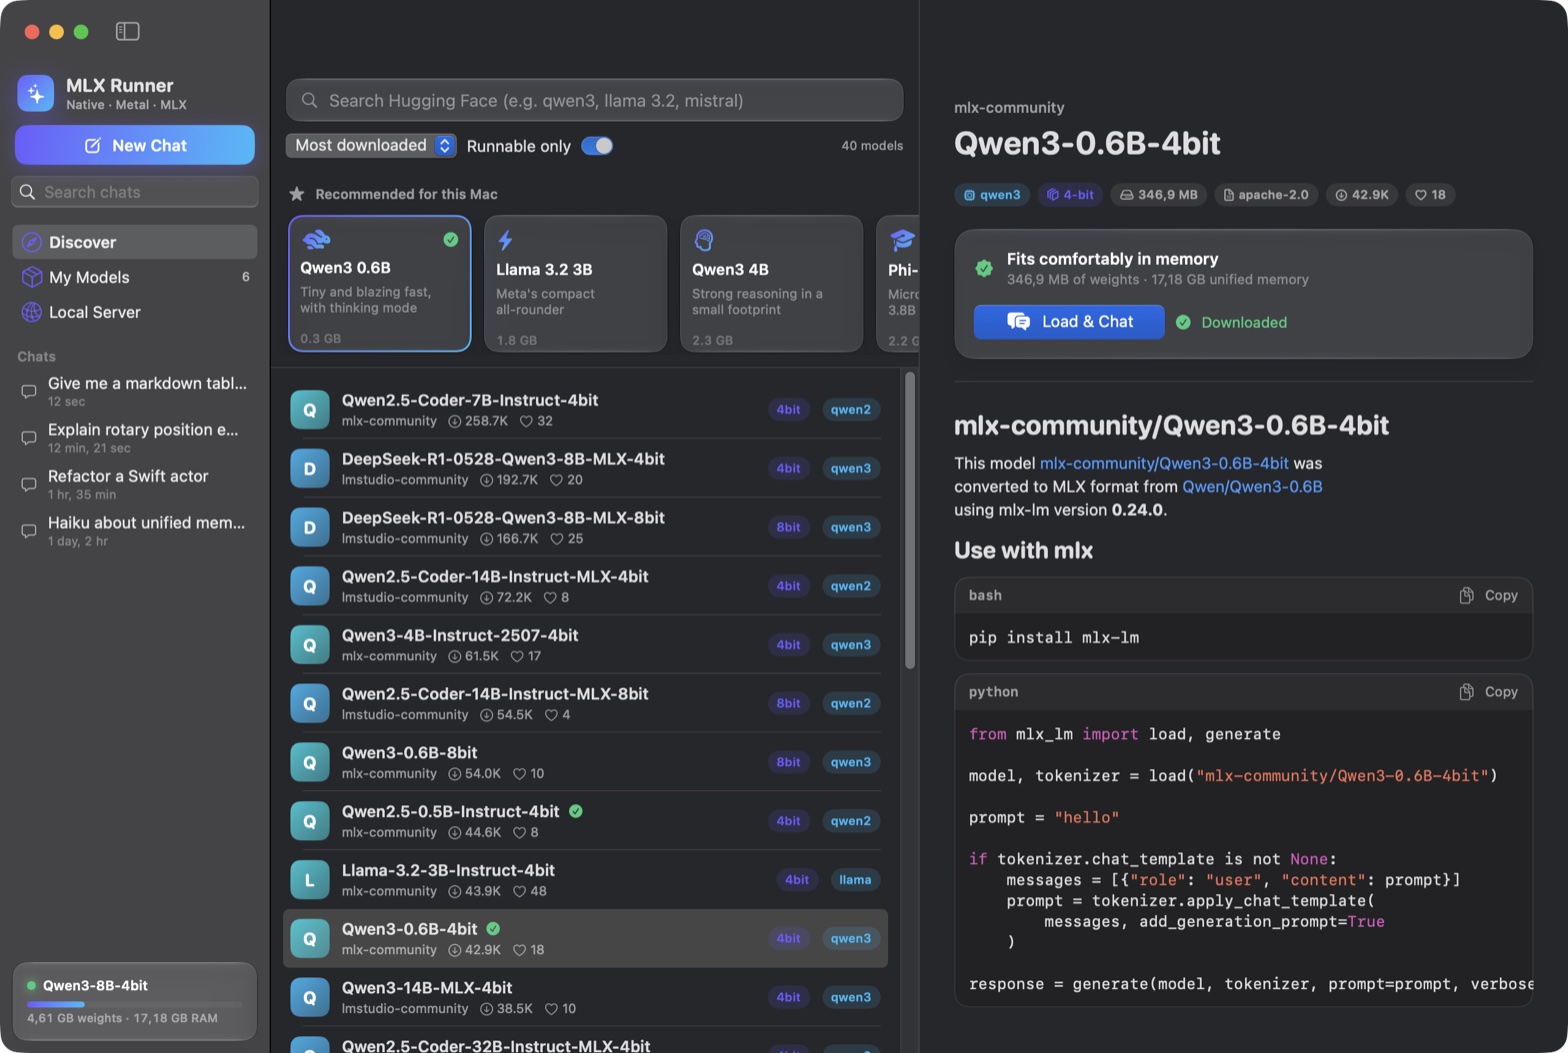Viewport: 1568px width, 1053px height.
Task: Click the Search chats field
Action: (x=135, y=192)
